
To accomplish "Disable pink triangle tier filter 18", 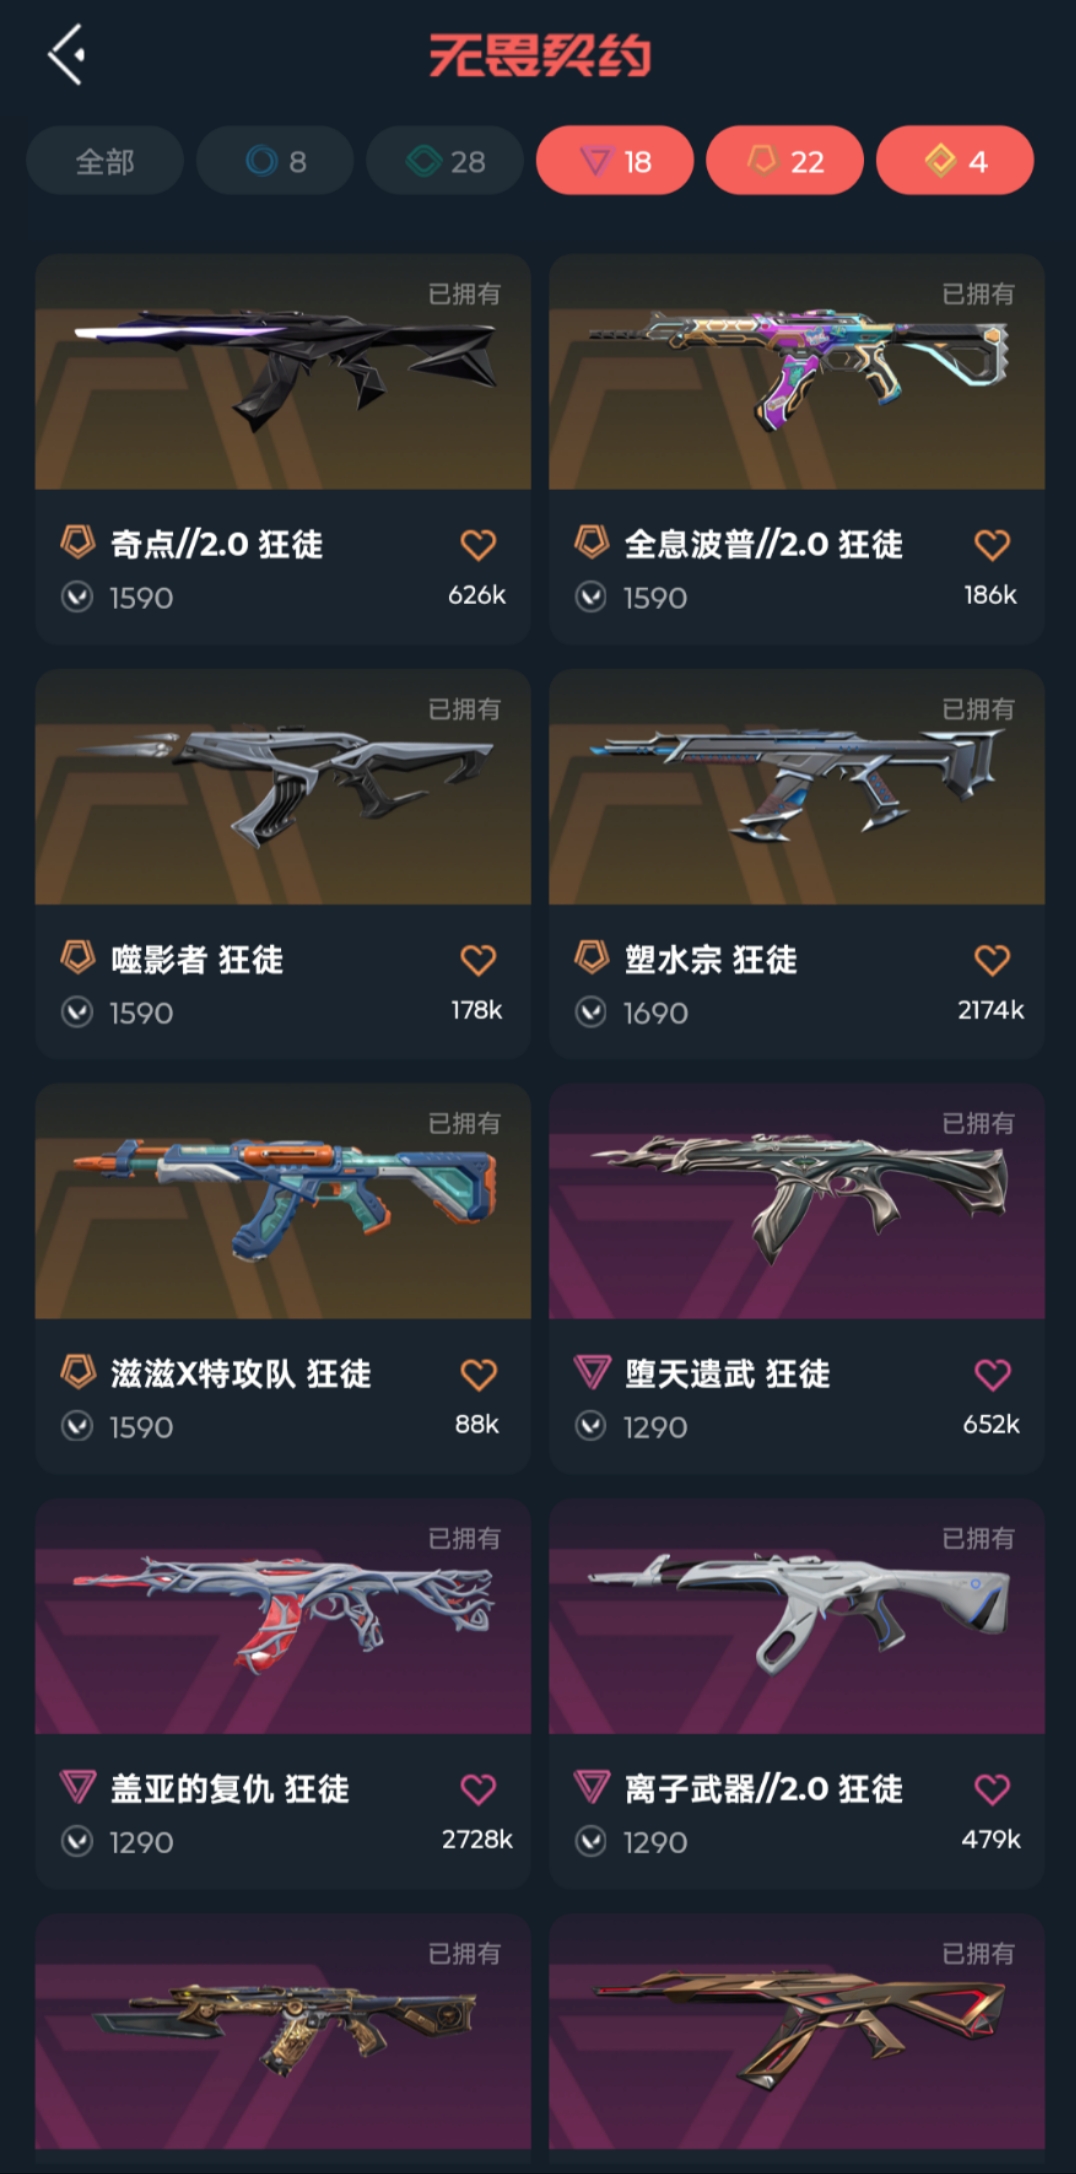I will coord(615,161).
